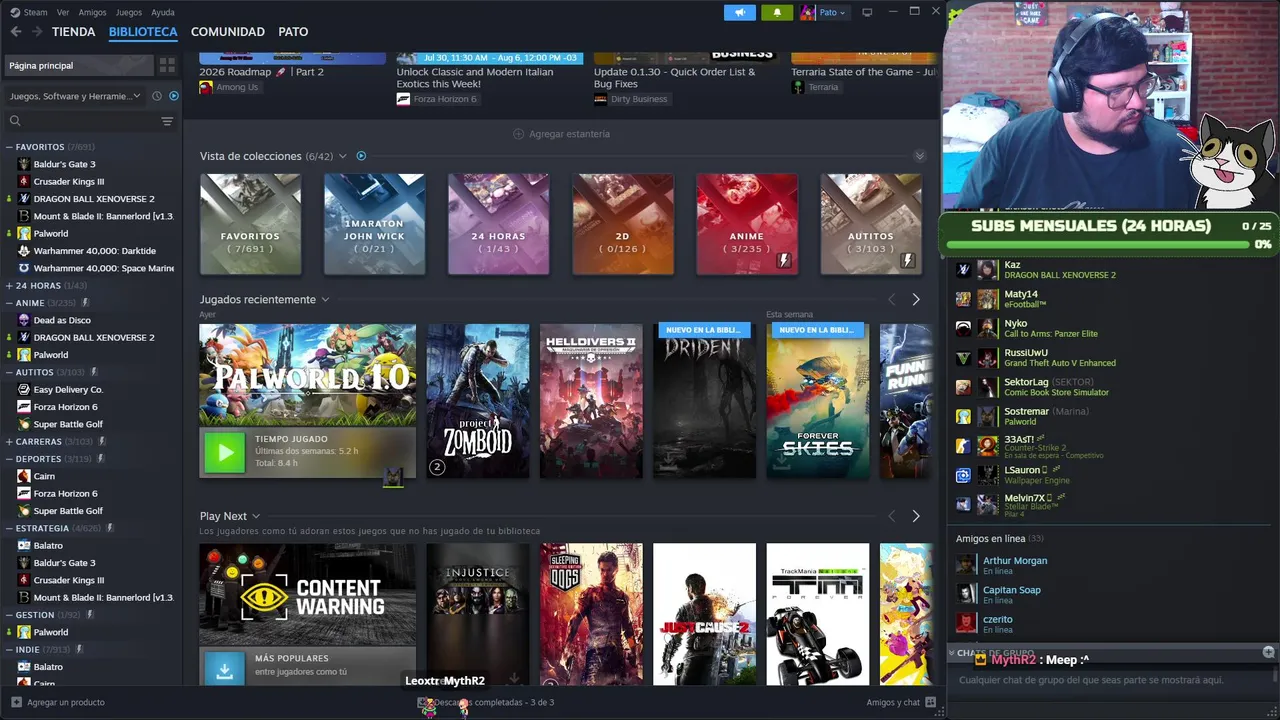Open the Ayuda menu
The height and width of the screenshot is (720, 1280).
pyautogui.click(x=163, y=12)
